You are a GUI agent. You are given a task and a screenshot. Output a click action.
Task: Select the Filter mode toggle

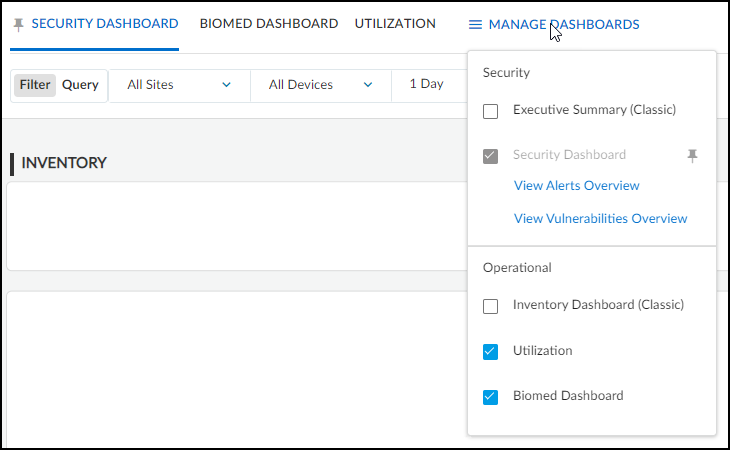pyautogui.click(x=35, y=85)
